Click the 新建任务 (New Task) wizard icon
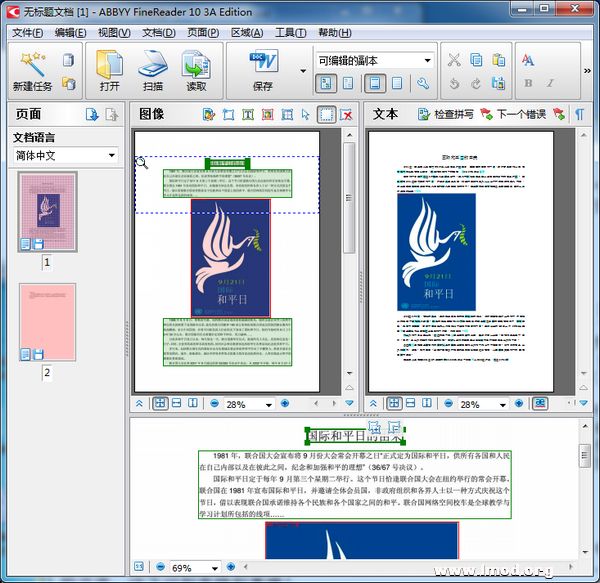 pos(31,66)
